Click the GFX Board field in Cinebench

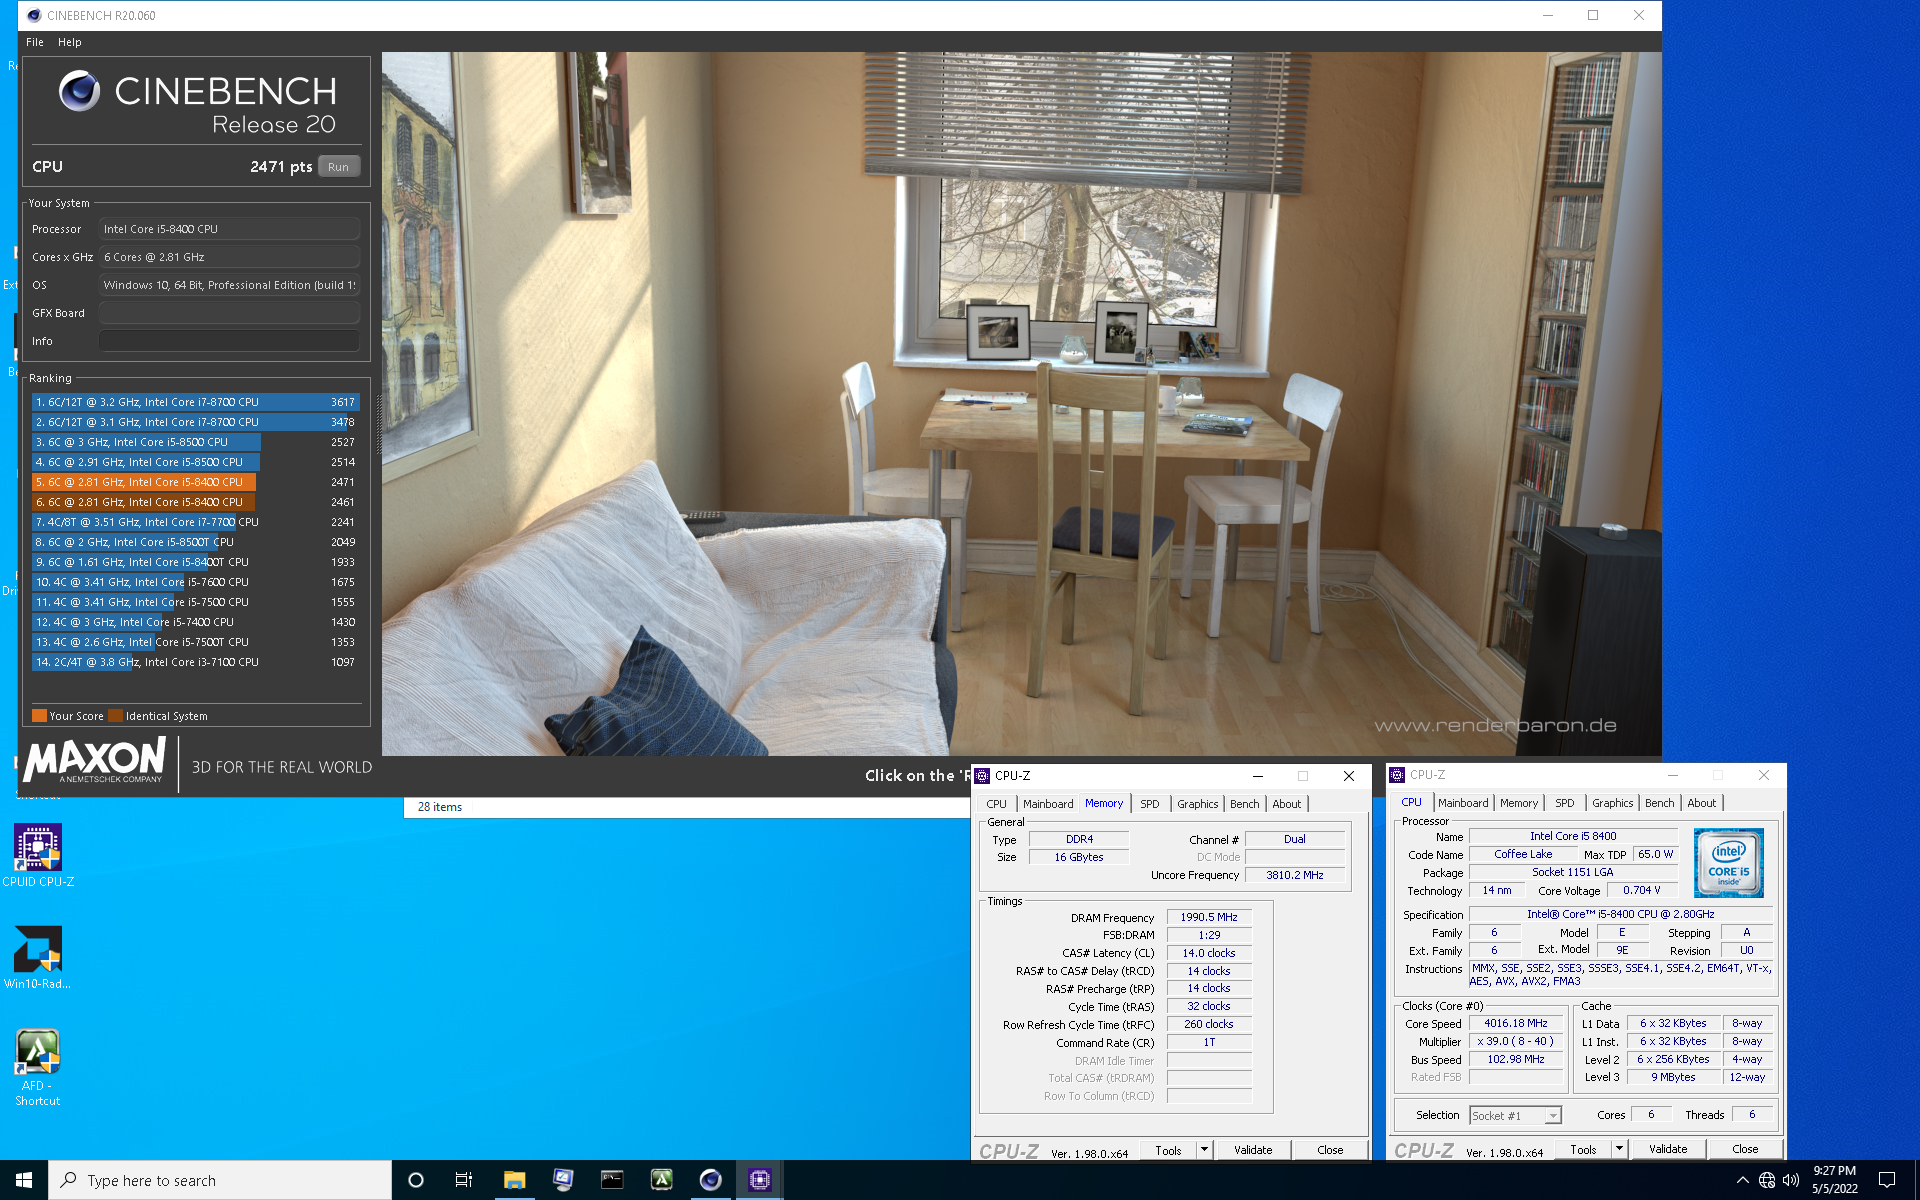(229, 313)
